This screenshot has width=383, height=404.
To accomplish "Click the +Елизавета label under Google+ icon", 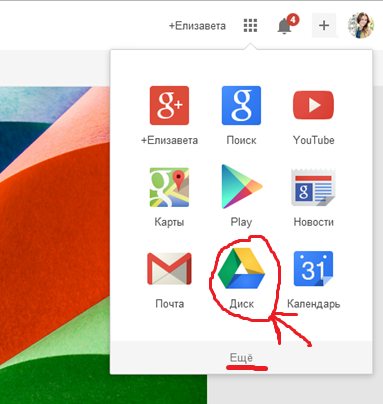I will [x=169, y=140].
